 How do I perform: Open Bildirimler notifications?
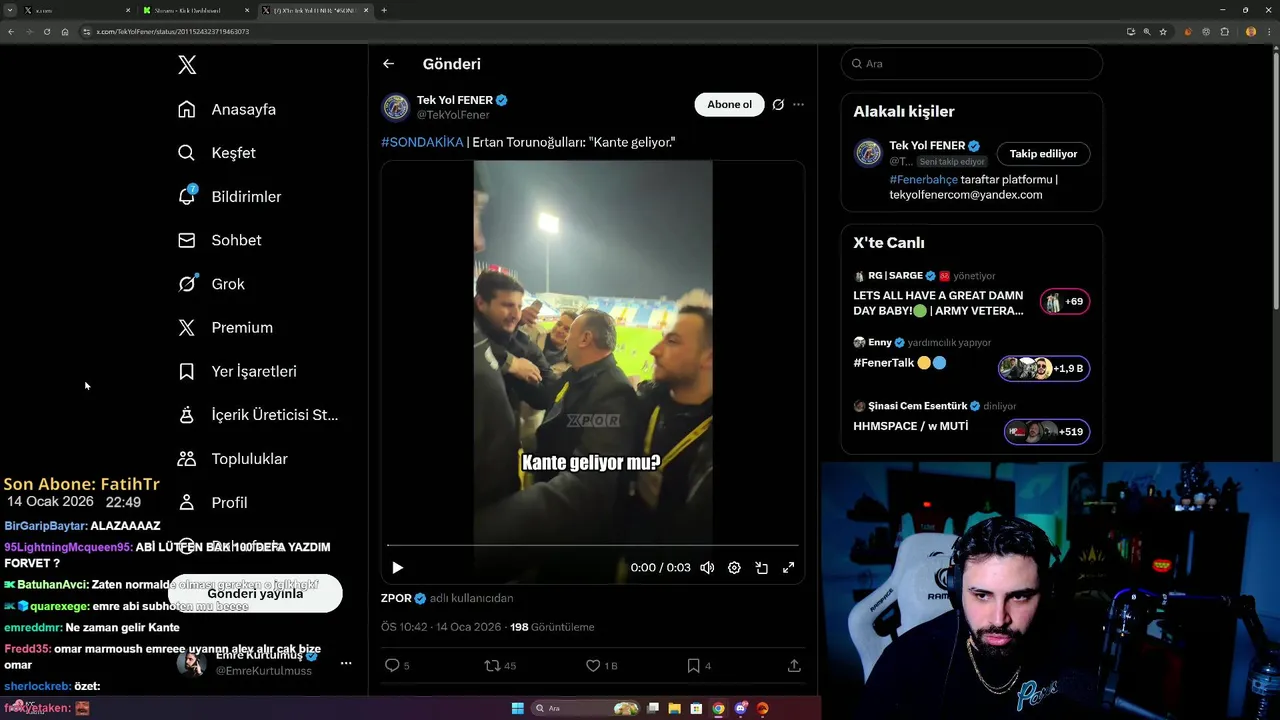click(x=229, y=197)
